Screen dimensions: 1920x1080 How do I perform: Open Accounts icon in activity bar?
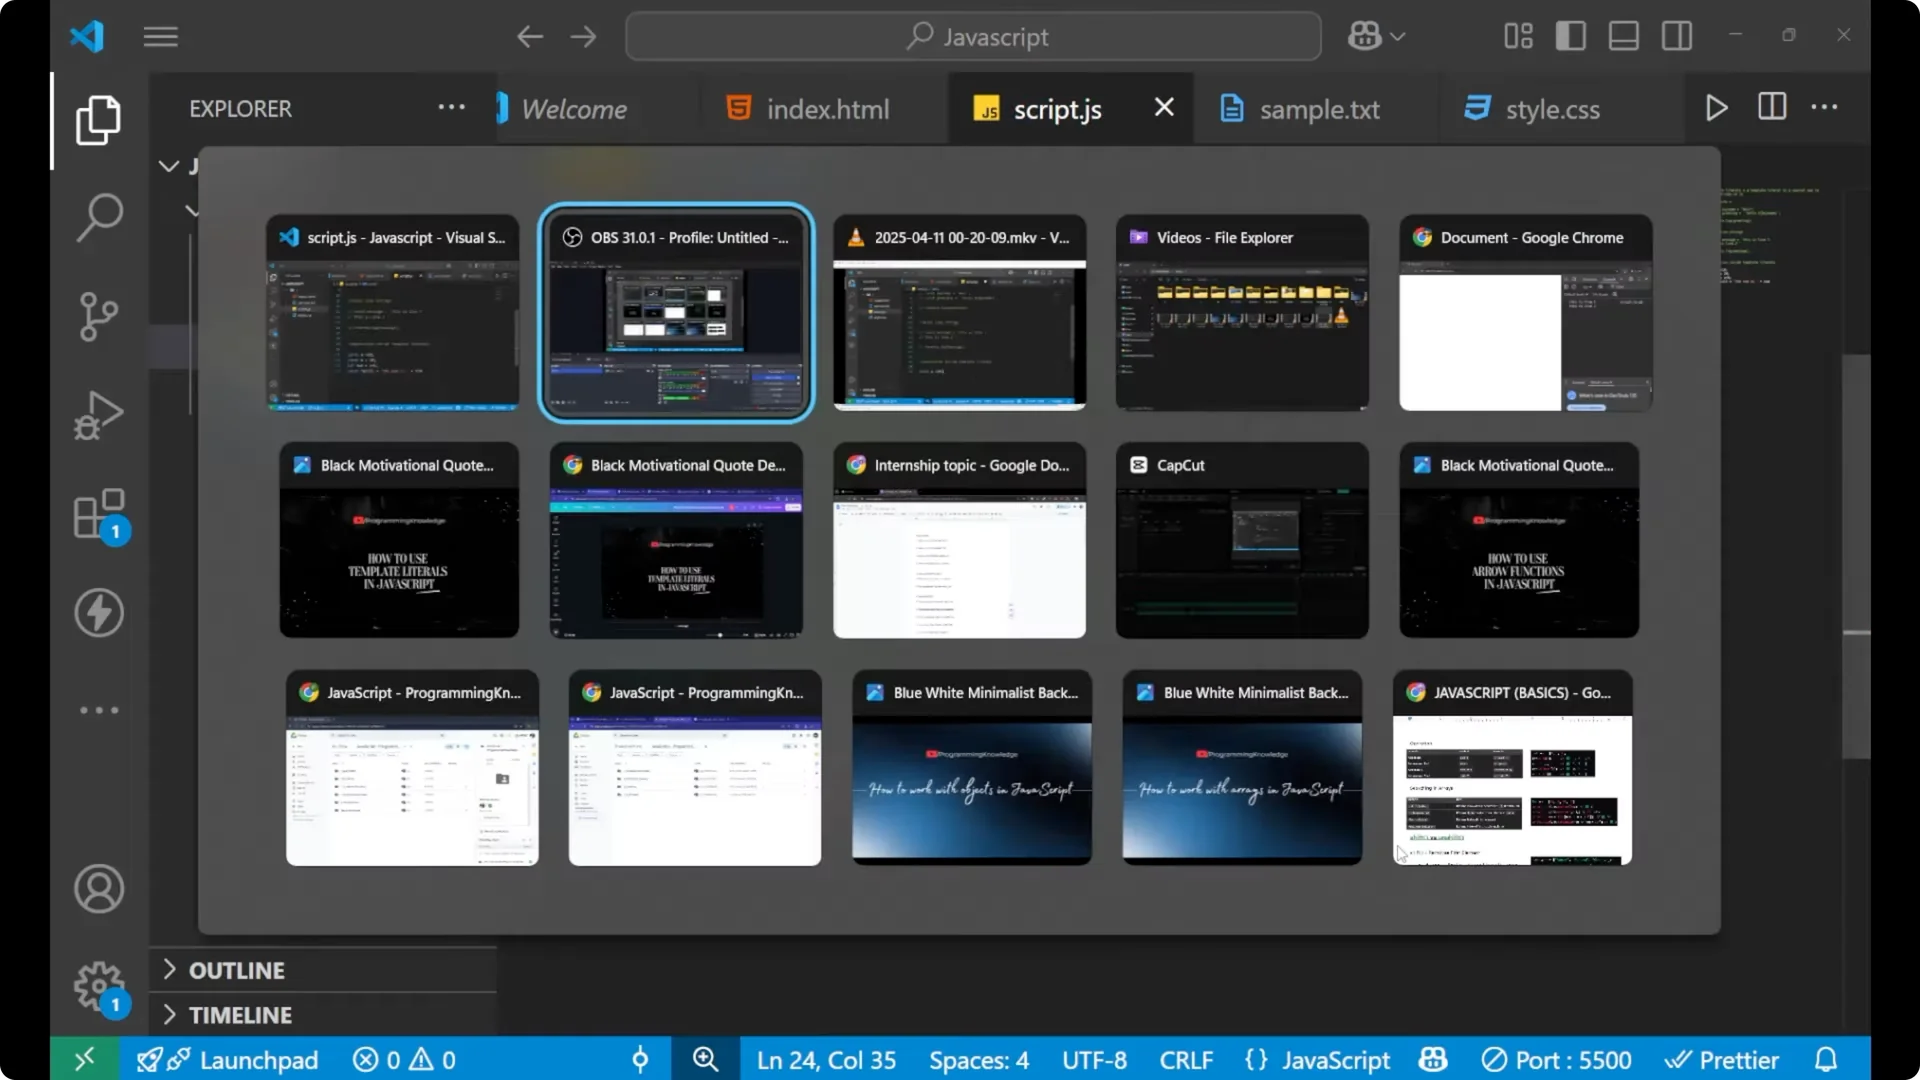pyautogui.click(x=98, y=889)
